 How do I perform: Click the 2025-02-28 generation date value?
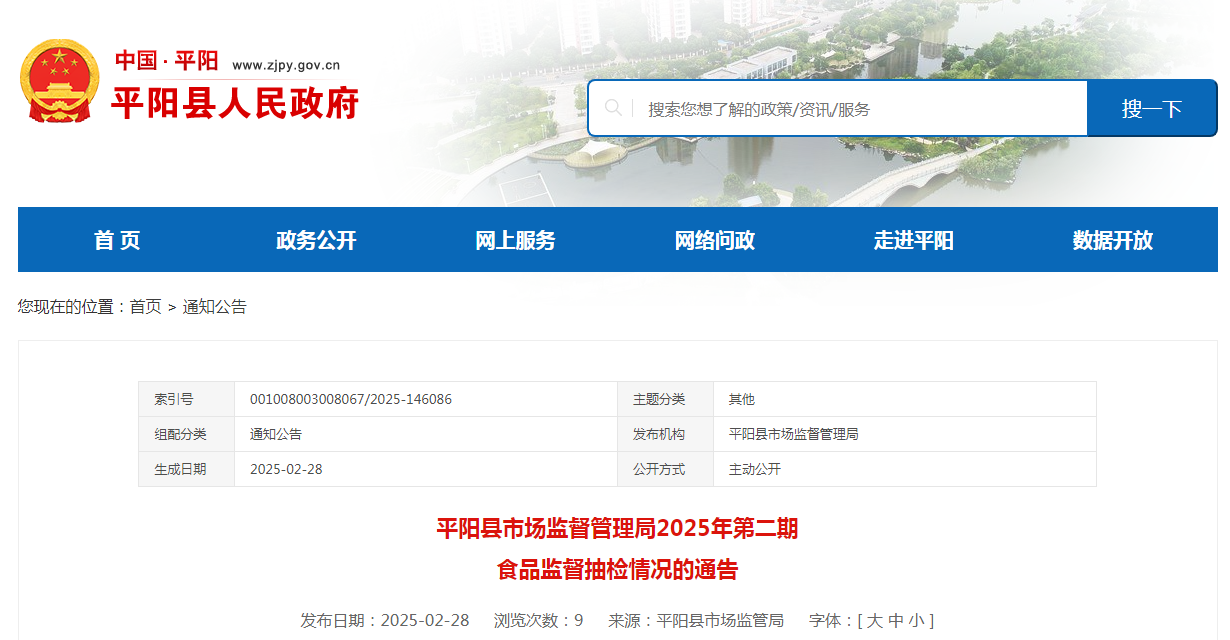tap(286, 469)
